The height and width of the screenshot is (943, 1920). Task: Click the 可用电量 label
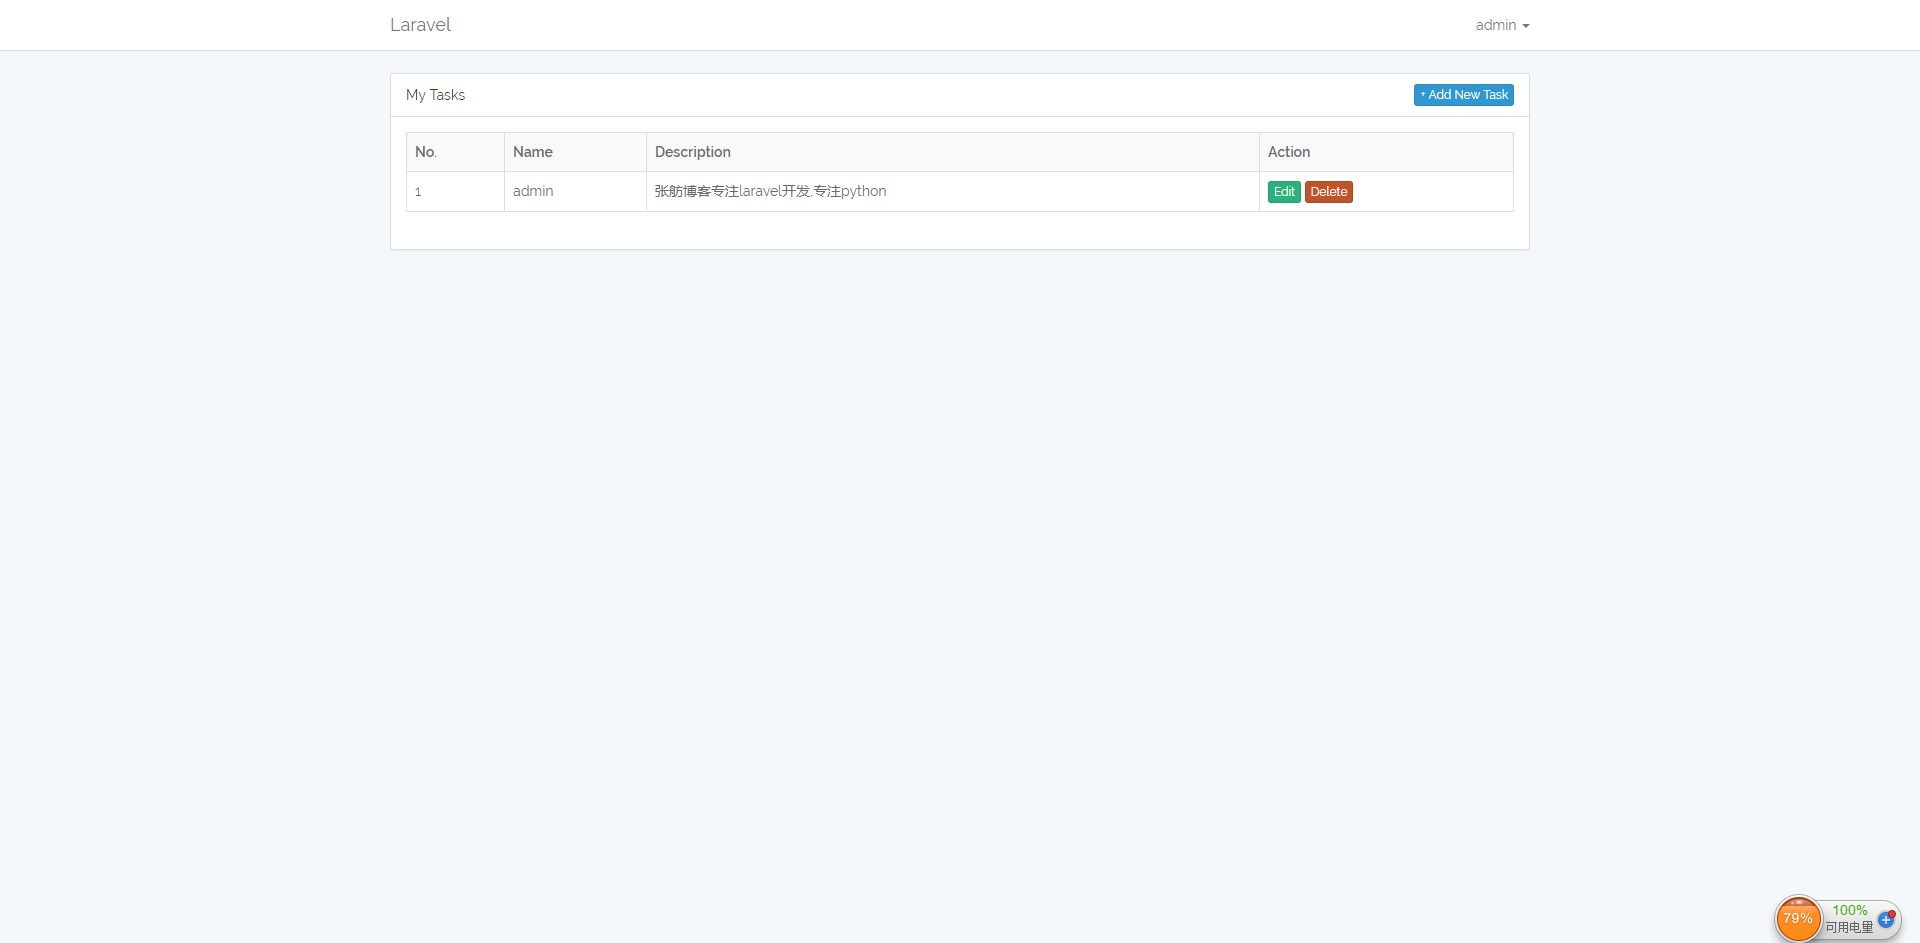[1848, 927]
